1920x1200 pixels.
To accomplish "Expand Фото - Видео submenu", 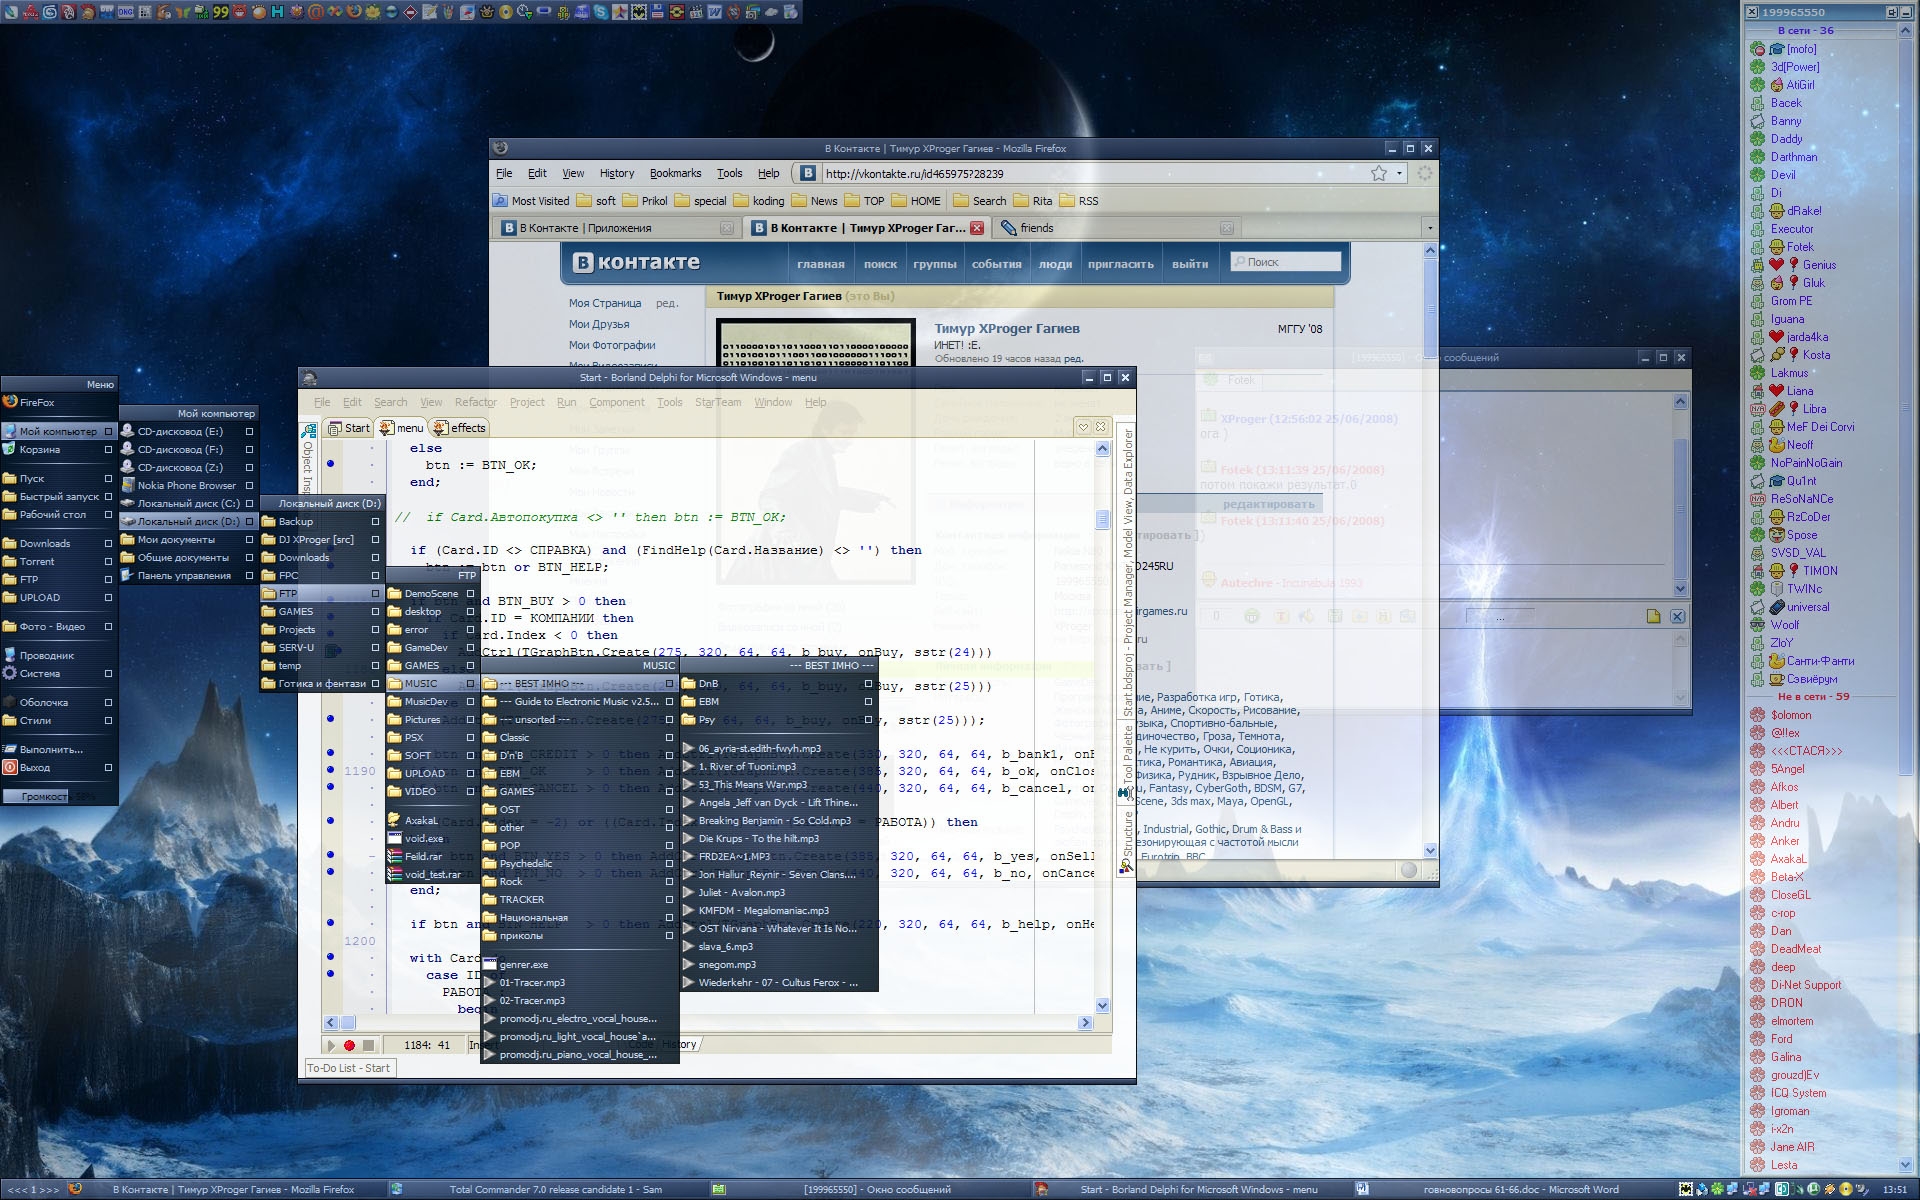I will click(58, 627).
